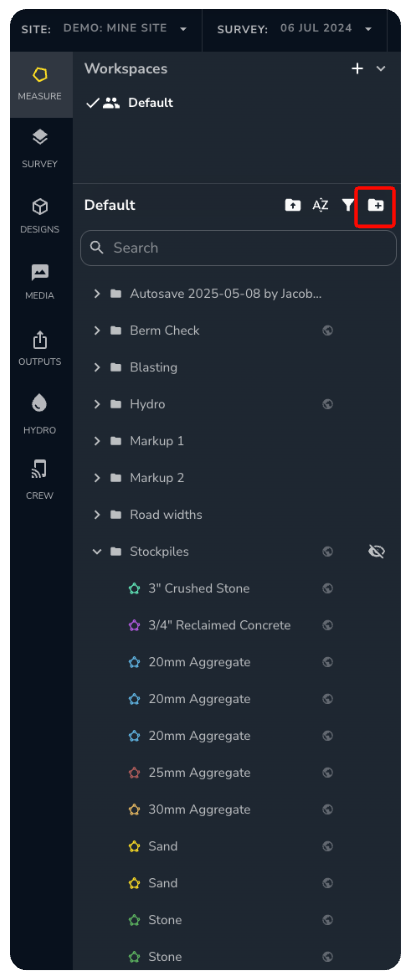Click the globe icon next to Berm Check
The width and height of the screenshot is (417, 973).
328,331
